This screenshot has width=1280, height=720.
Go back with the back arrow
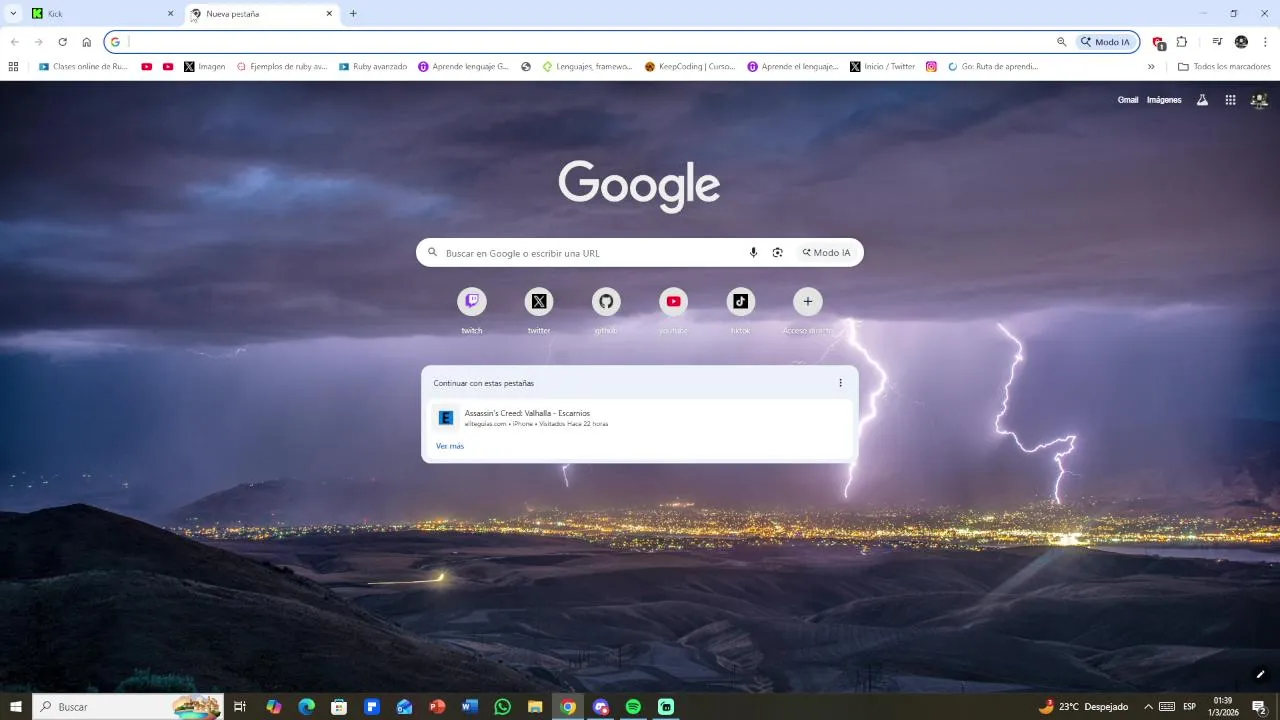[x=14, y=42]
